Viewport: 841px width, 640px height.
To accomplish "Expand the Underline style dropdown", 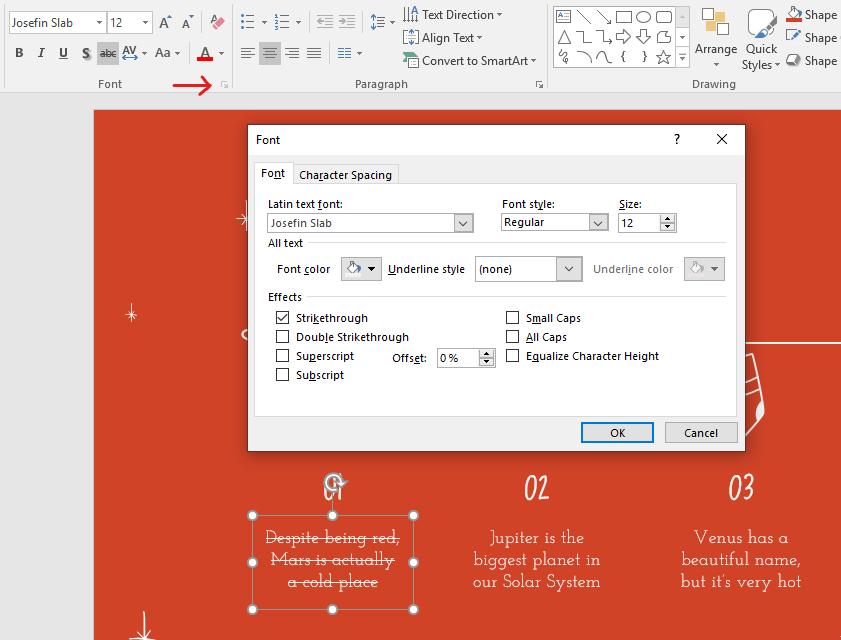I will [x=569, y=269].
